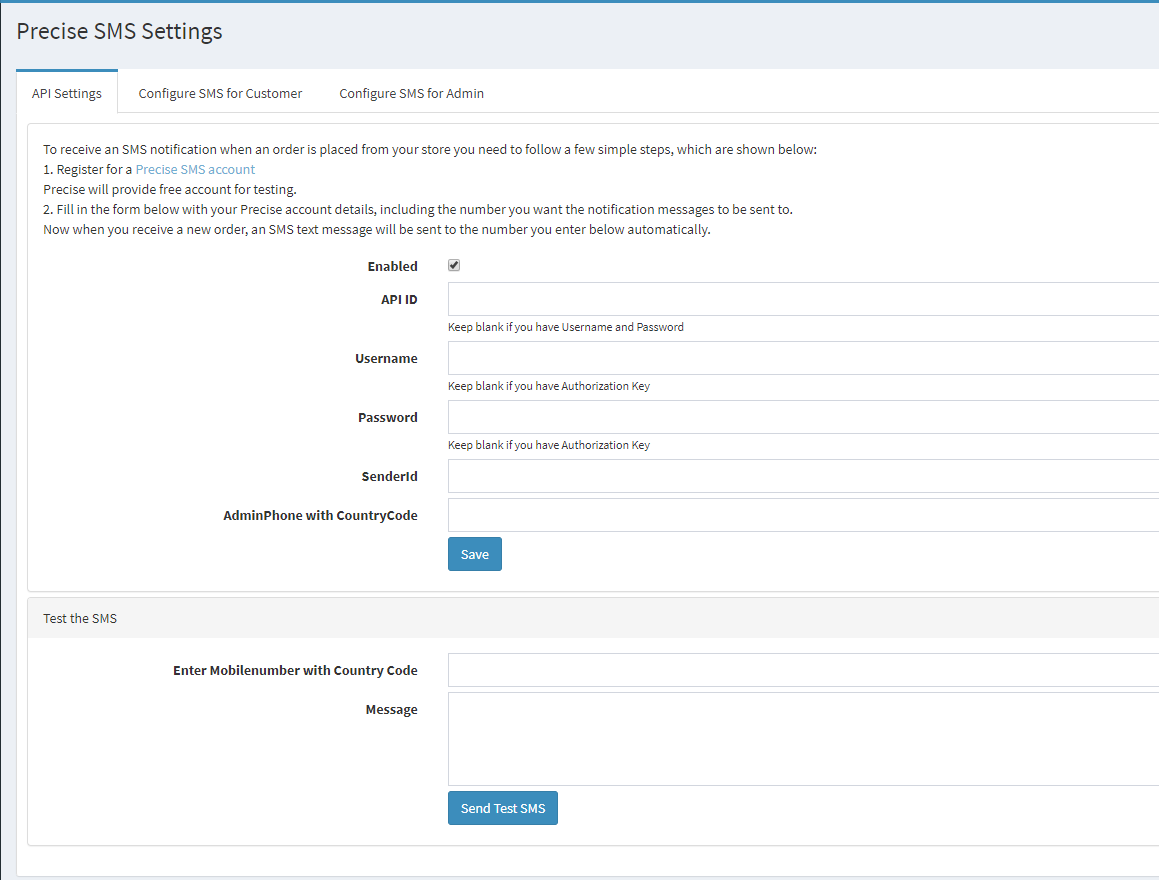Screen dimensions: 1159x880
Task: Switch to the API Settings tab
Action: (x=67, y=93)
